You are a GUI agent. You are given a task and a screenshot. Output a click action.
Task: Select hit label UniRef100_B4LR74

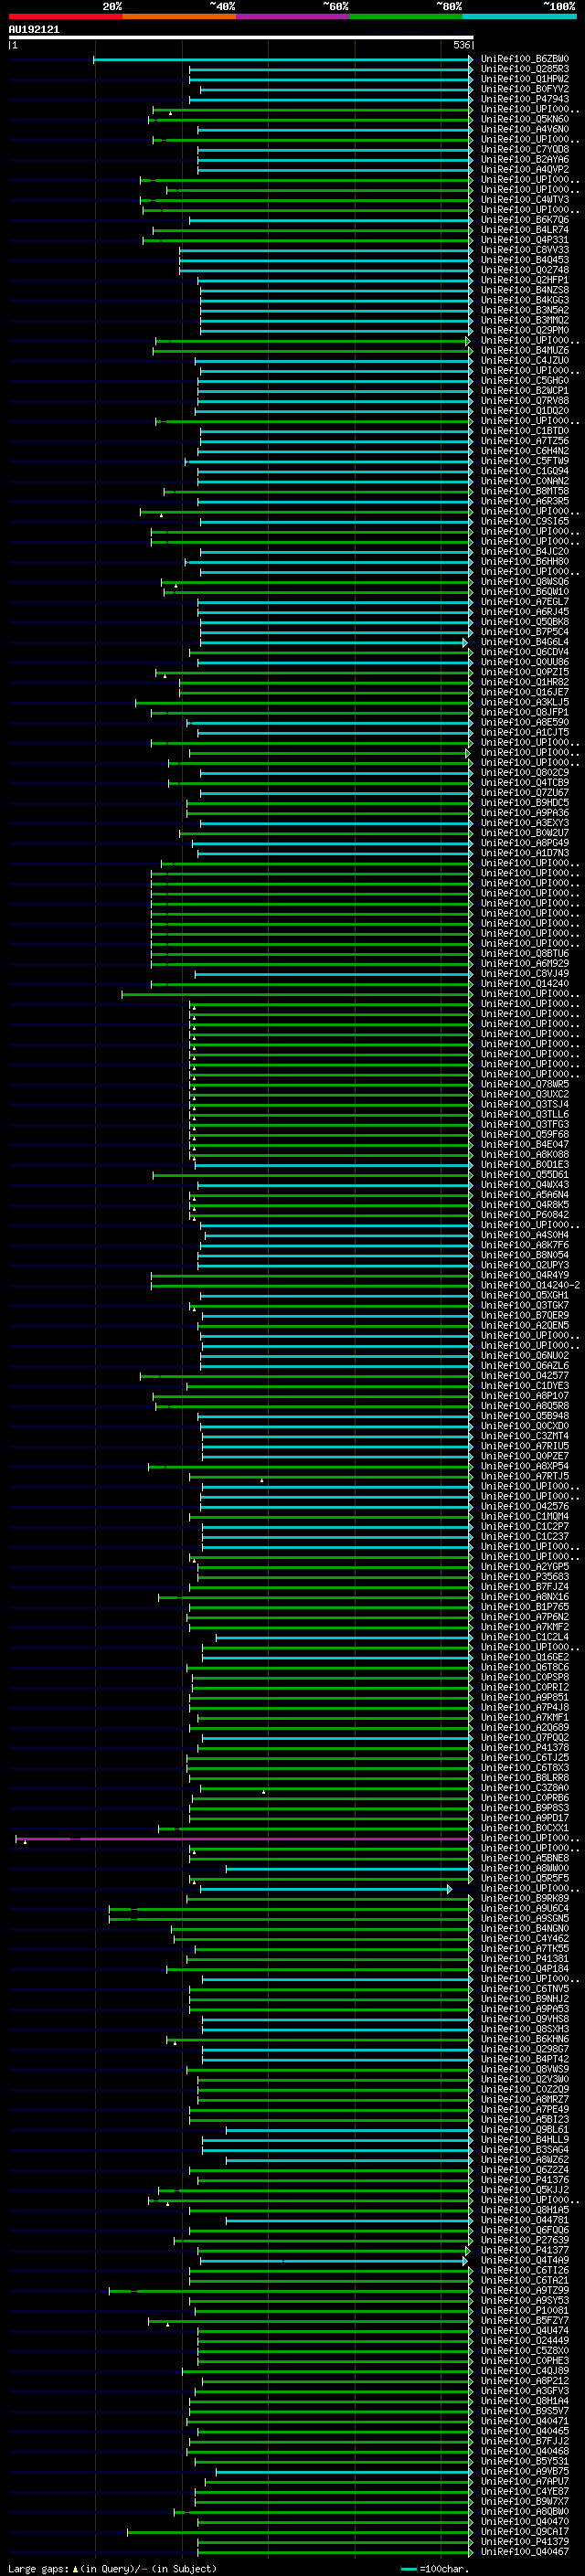525,230
